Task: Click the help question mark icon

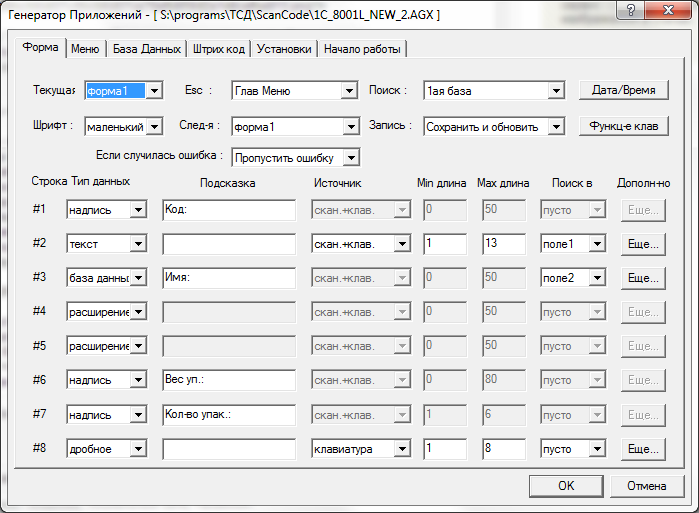Action: (x=630, y=10)
